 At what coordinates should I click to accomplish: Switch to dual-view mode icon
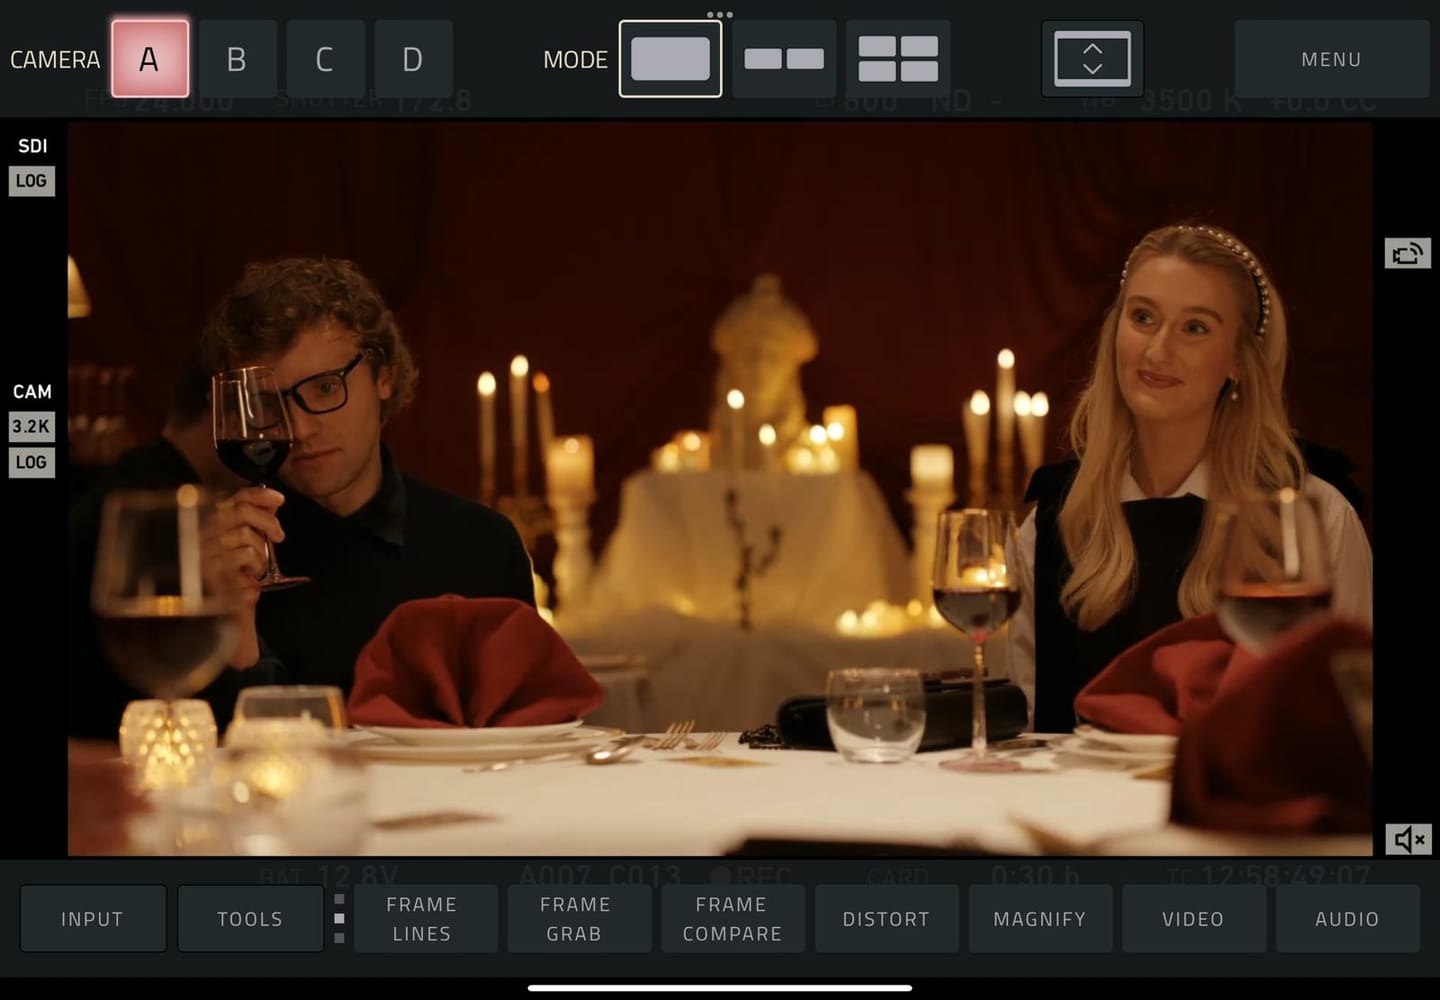tap(784, 59)
